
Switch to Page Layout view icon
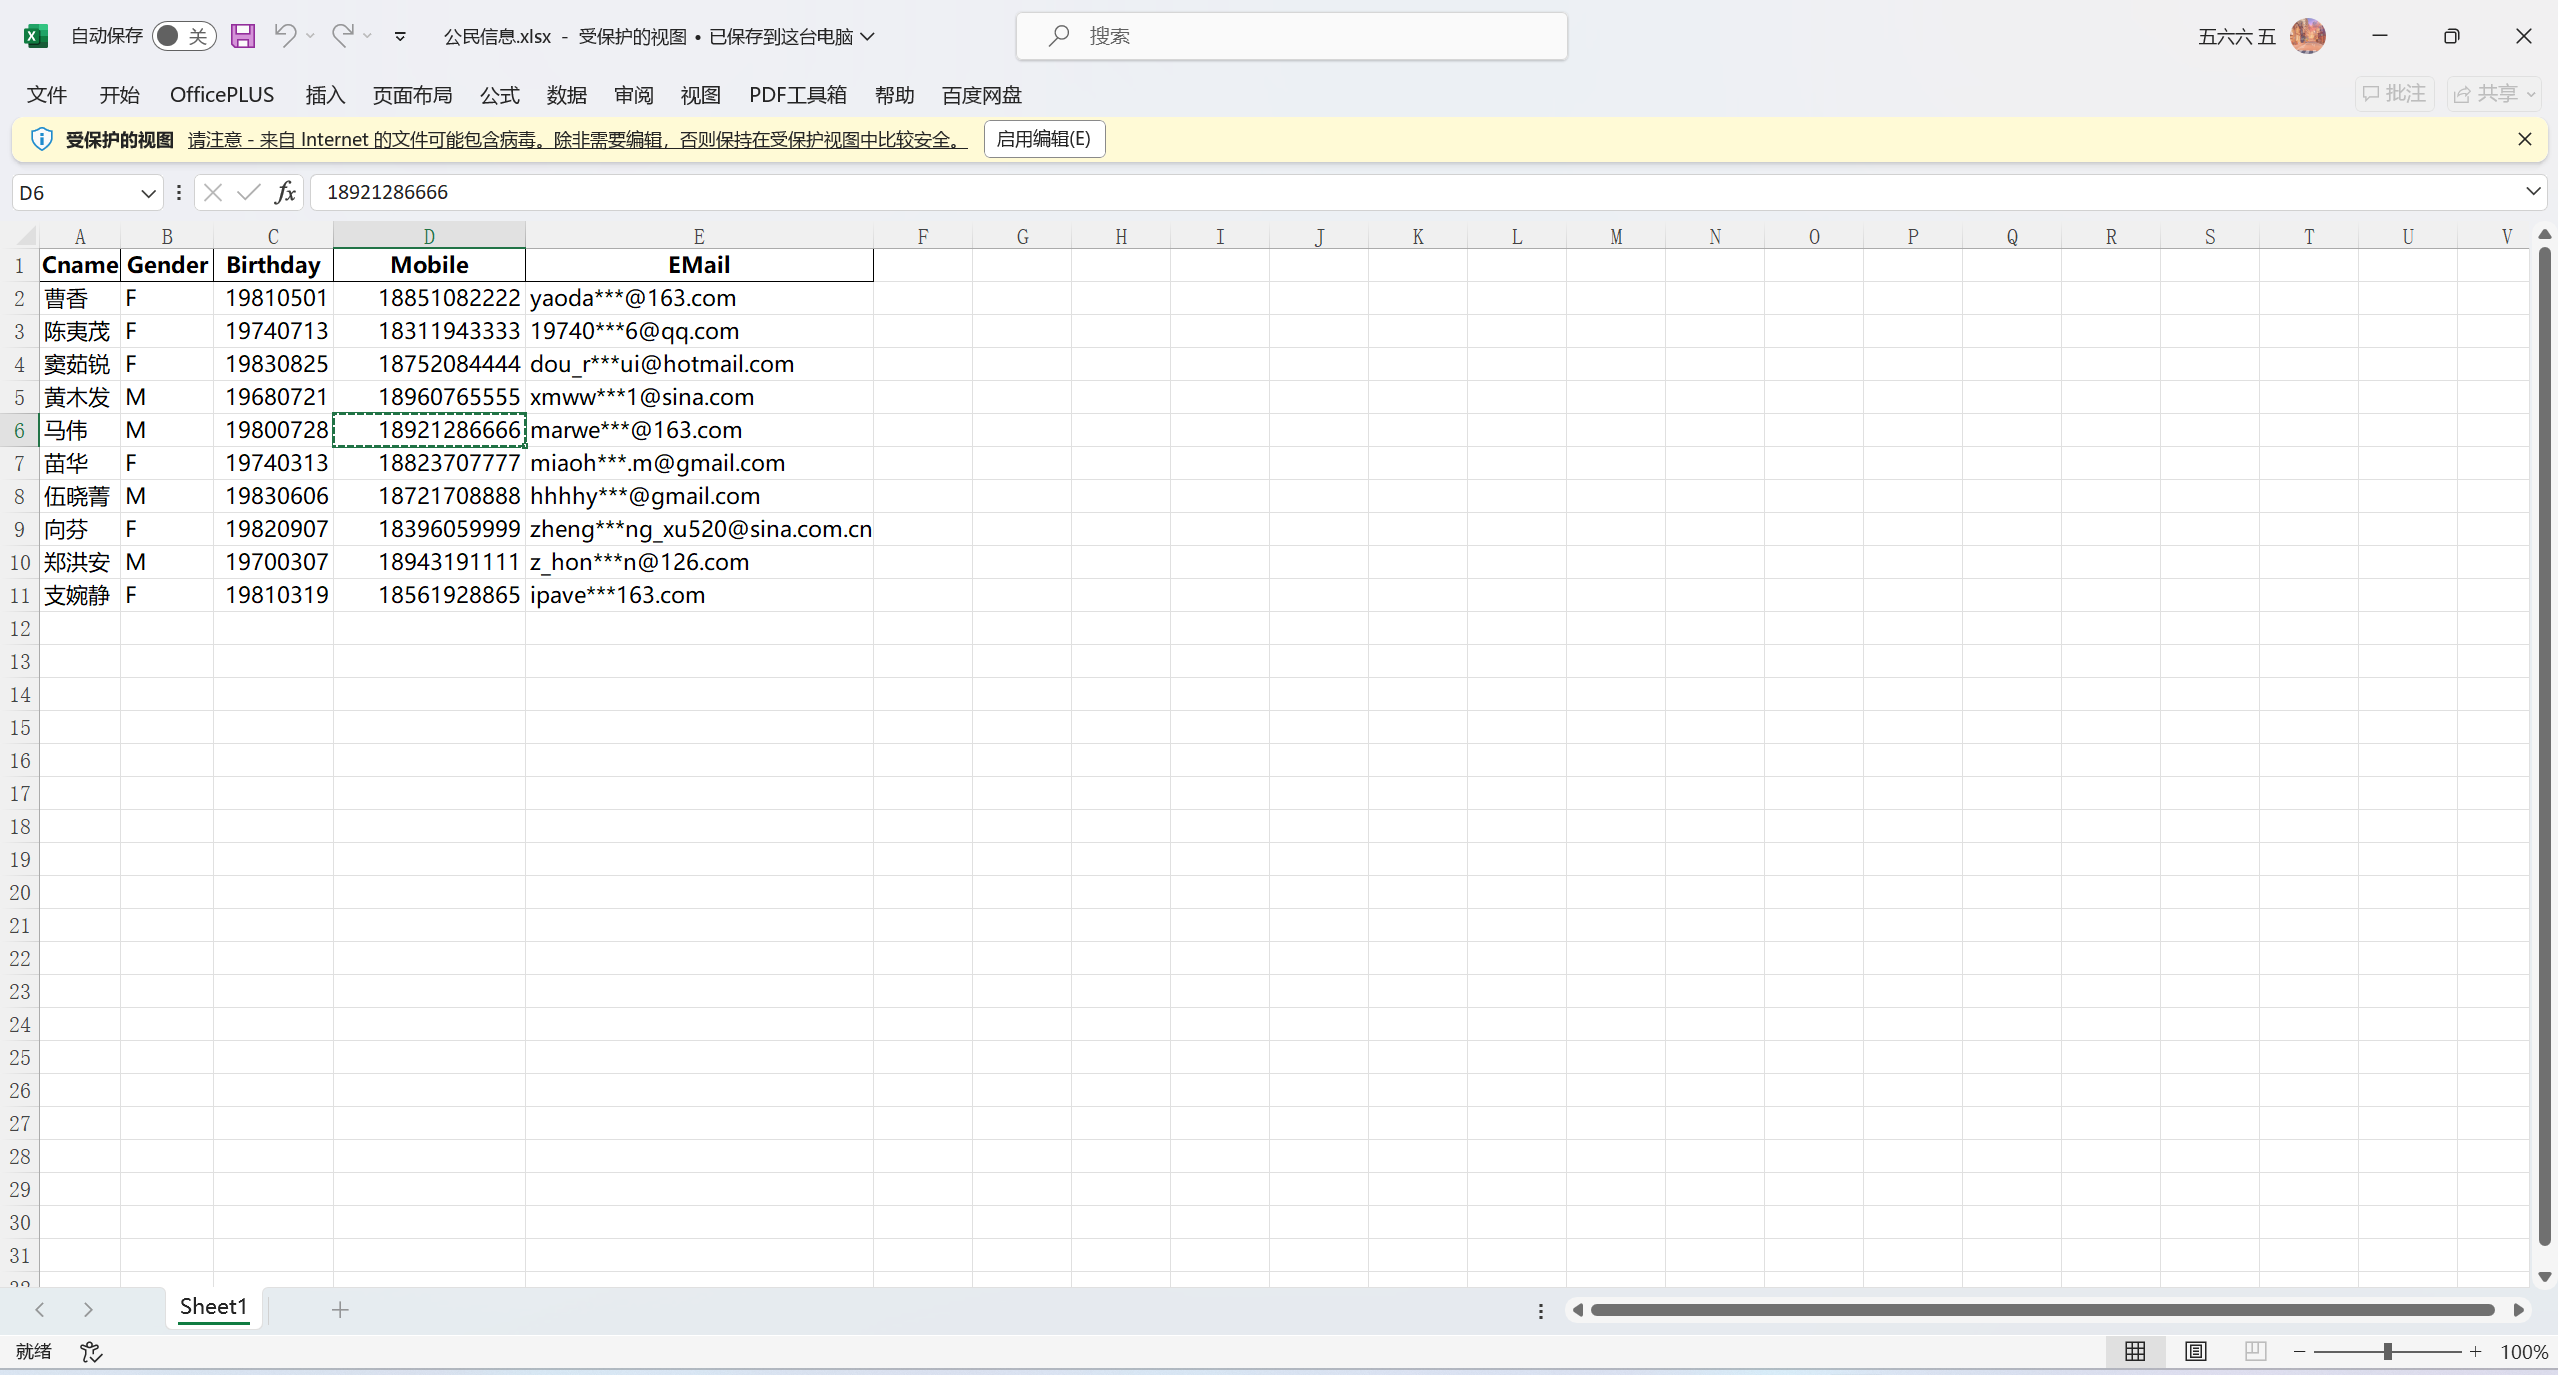point(2195,1351)
